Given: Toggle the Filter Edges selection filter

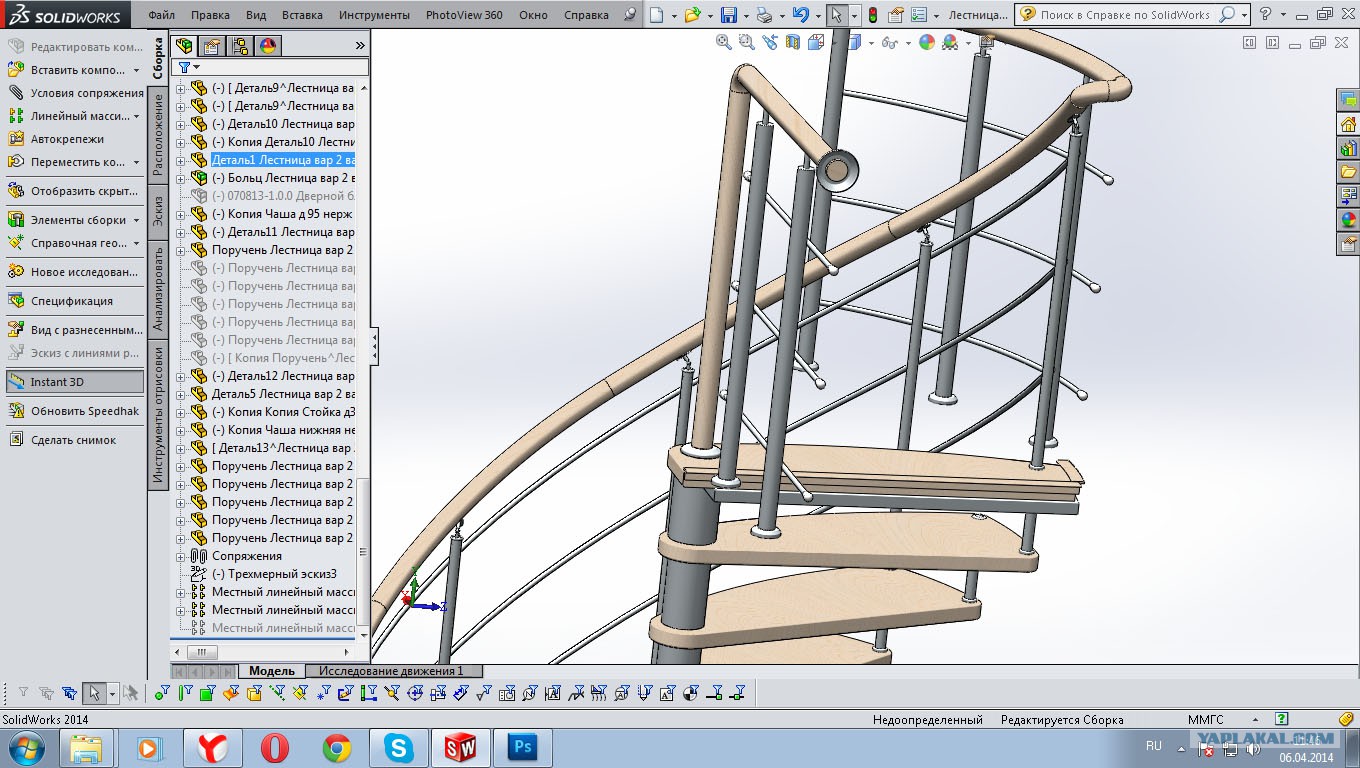Looking at the screenshot, I should tap(185, 693).
